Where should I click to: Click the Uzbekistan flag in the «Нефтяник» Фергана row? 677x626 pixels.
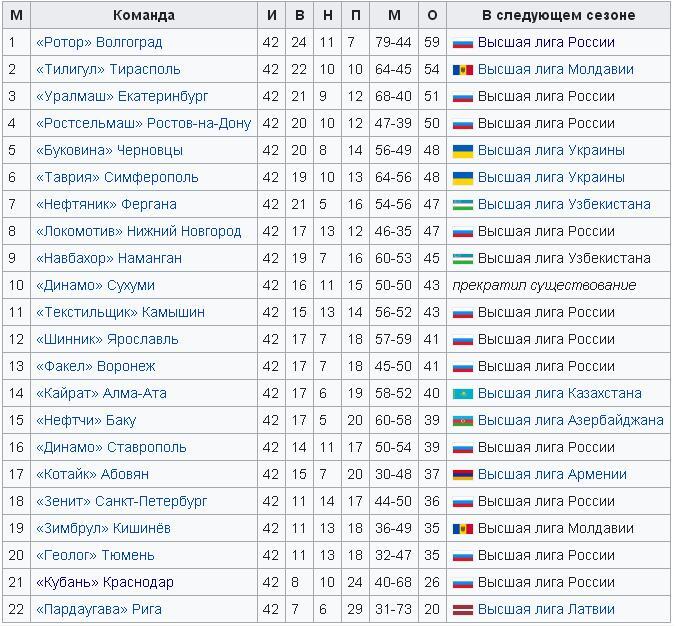point(463,205)
